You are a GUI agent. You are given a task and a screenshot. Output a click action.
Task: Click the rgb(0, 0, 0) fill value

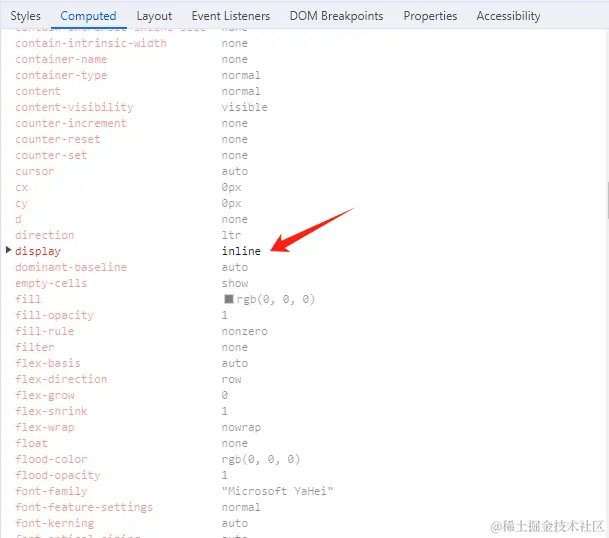coord(276,299)
